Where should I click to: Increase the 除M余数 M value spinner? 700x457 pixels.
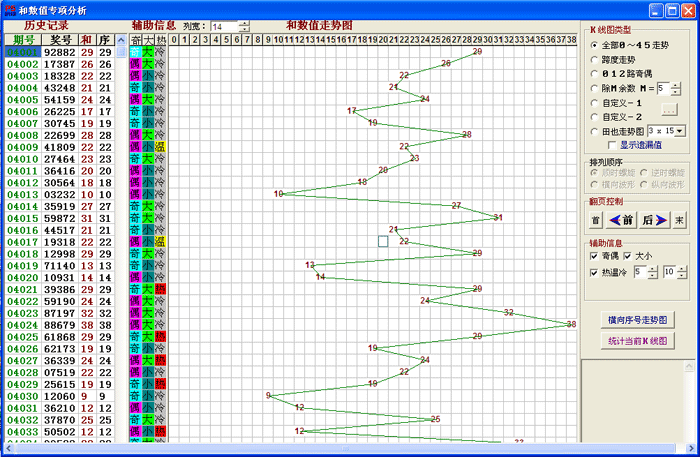[x=678, y=84]
